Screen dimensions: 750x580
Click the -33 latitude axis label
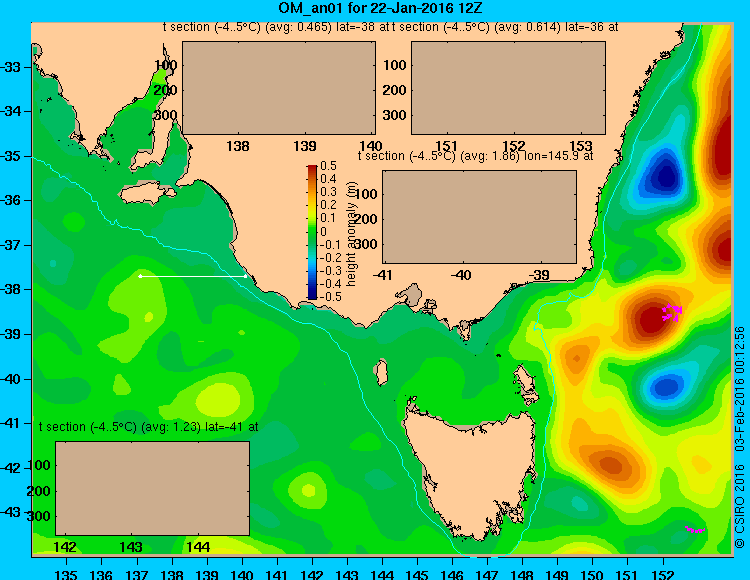11,67
